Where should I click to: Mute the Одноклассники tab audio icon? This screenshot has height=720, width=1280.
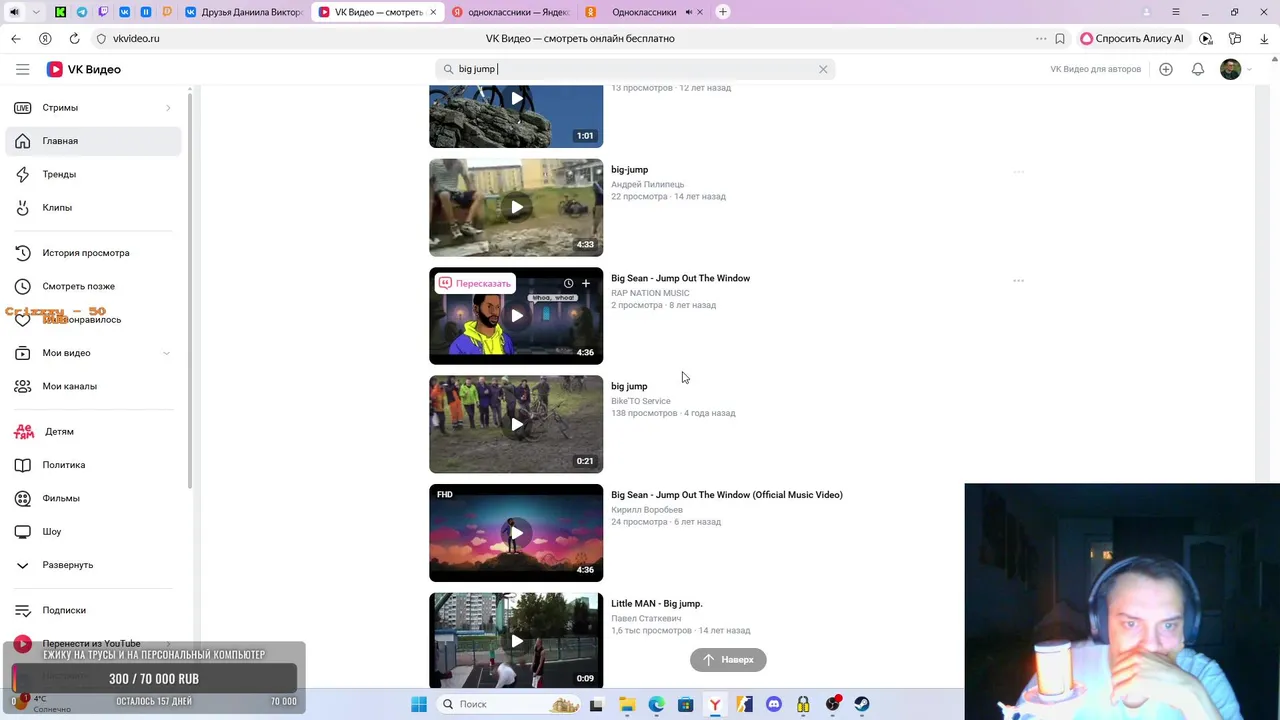(x=689, y=12)
